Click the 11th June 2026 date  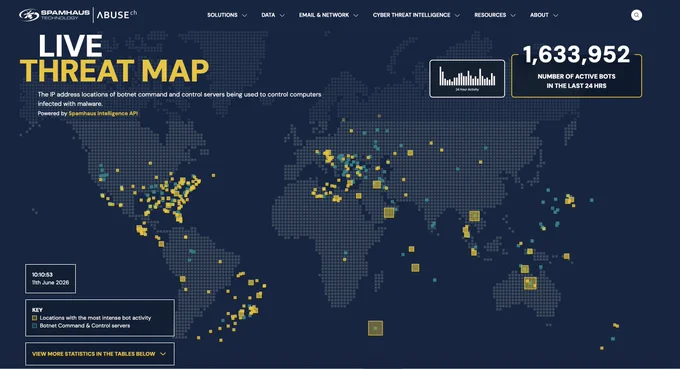click(x=50, y=283)
